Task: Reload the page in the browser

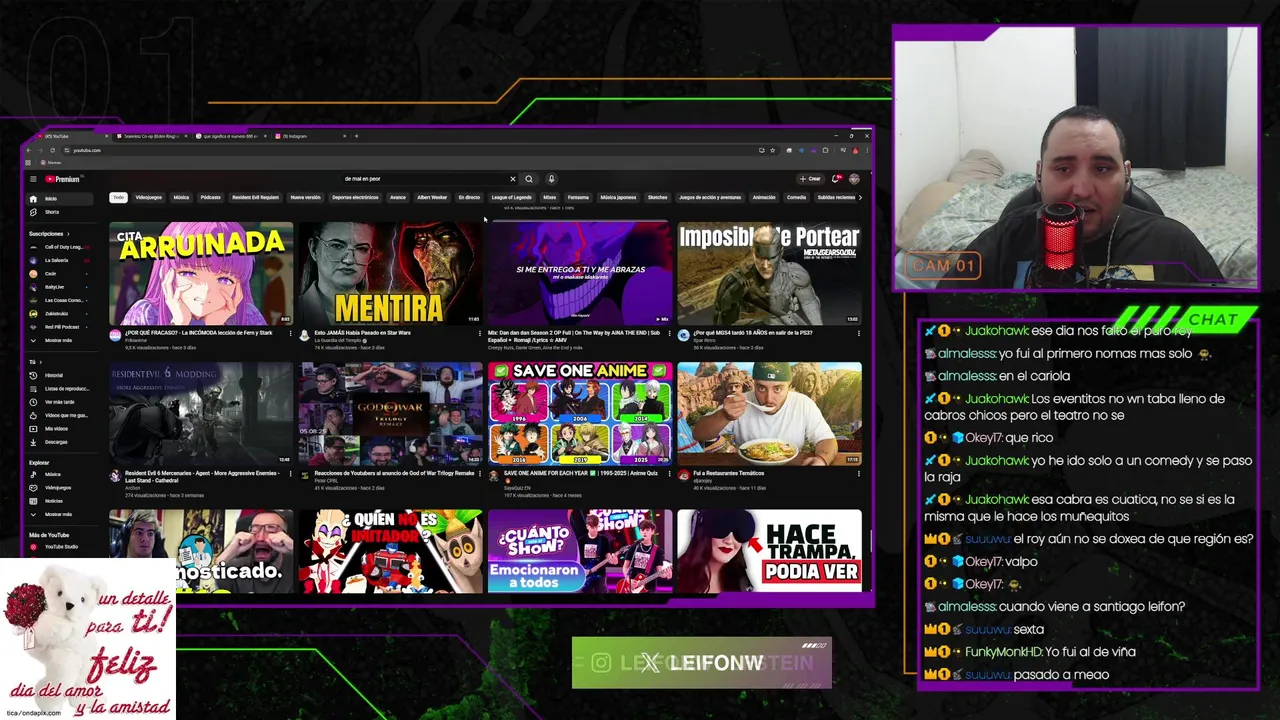Action: click(x=53, y=150)
